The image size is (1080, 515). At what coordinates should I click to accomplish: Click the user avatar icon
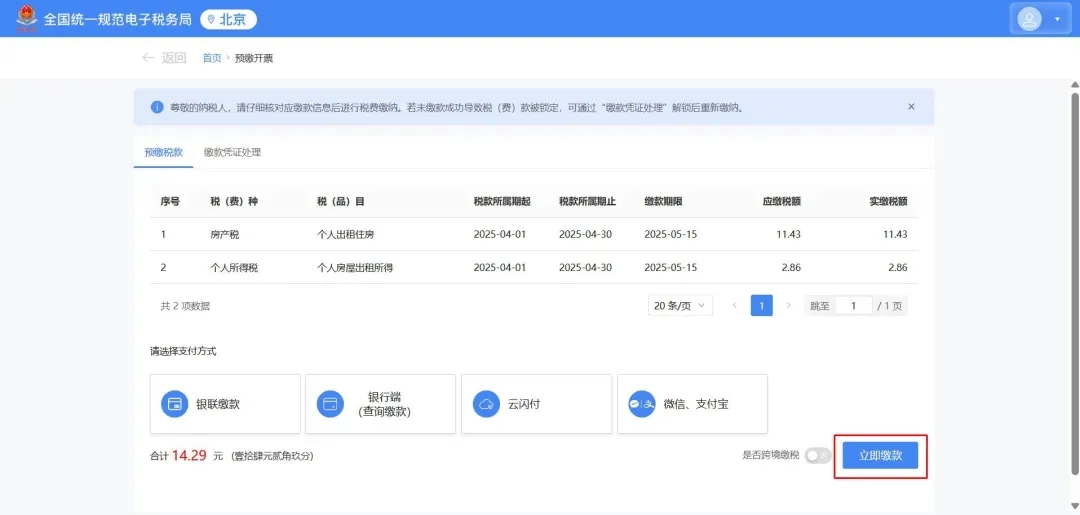click(1029, 19)
